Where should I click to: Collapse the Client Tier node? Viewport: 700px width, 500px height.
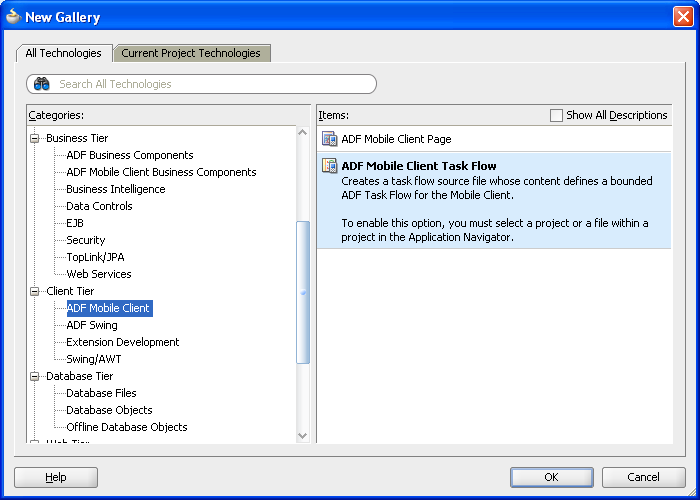34,292
